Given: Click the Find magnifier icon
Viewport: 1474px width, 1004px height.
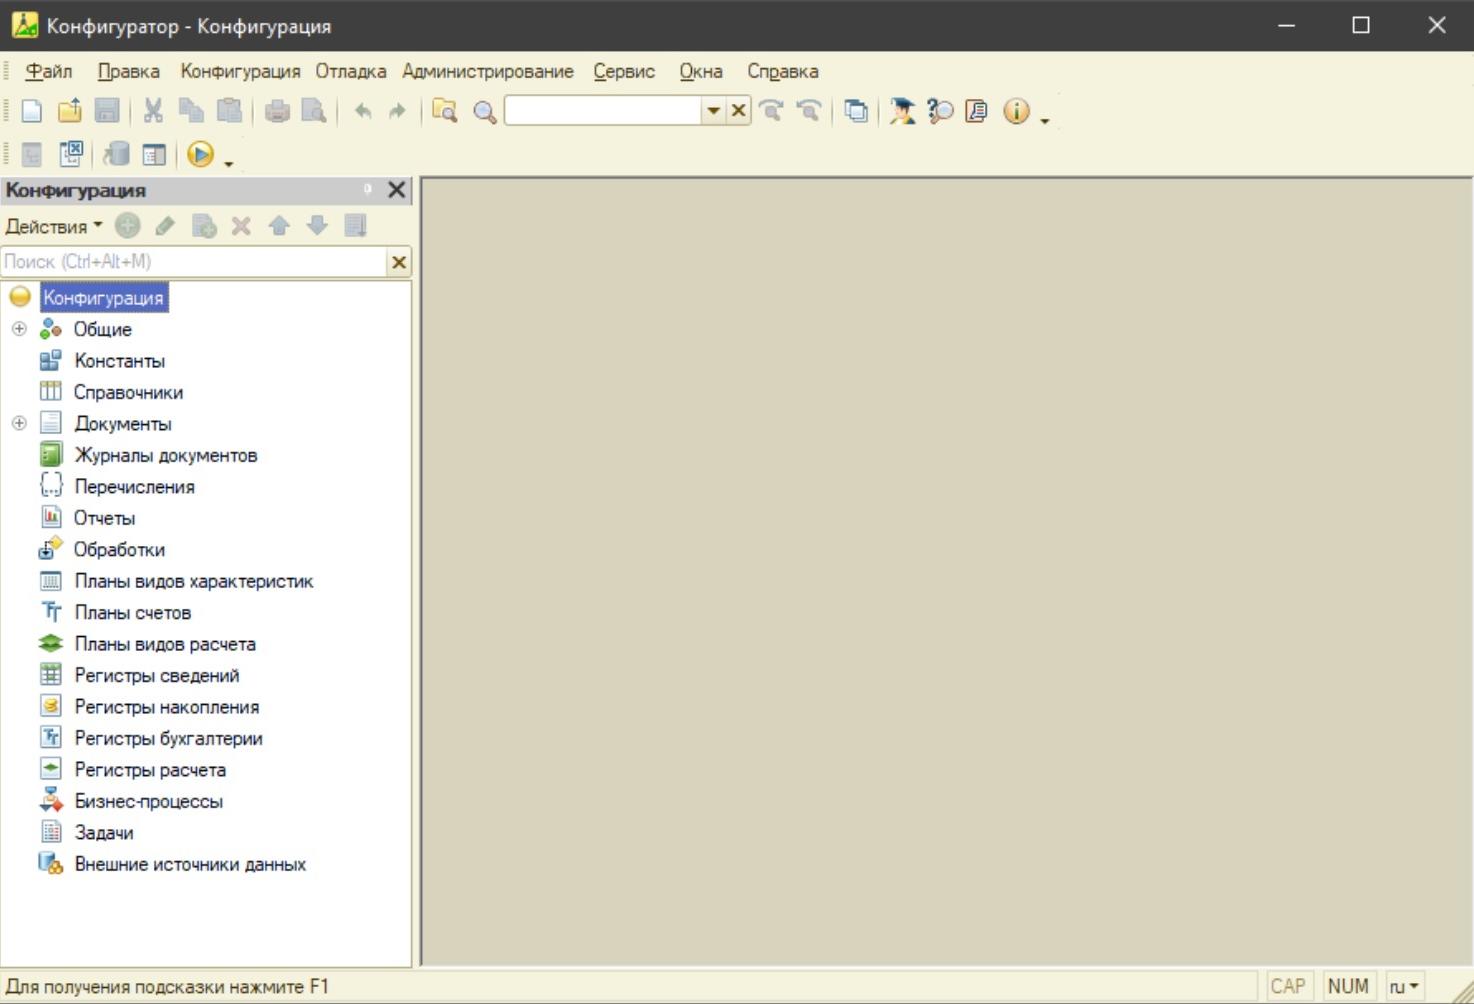Looking at the screenshot, I should (484, 111).
